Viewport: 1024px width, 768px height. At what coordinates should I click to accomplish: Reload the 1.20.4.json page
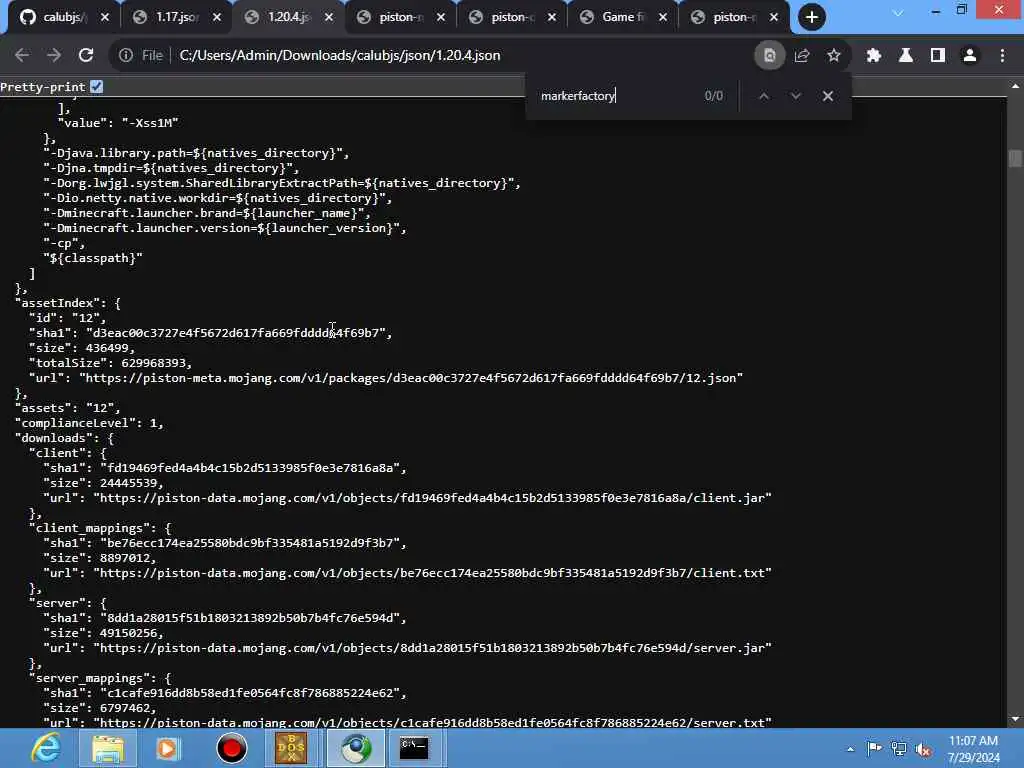point(86,56)
